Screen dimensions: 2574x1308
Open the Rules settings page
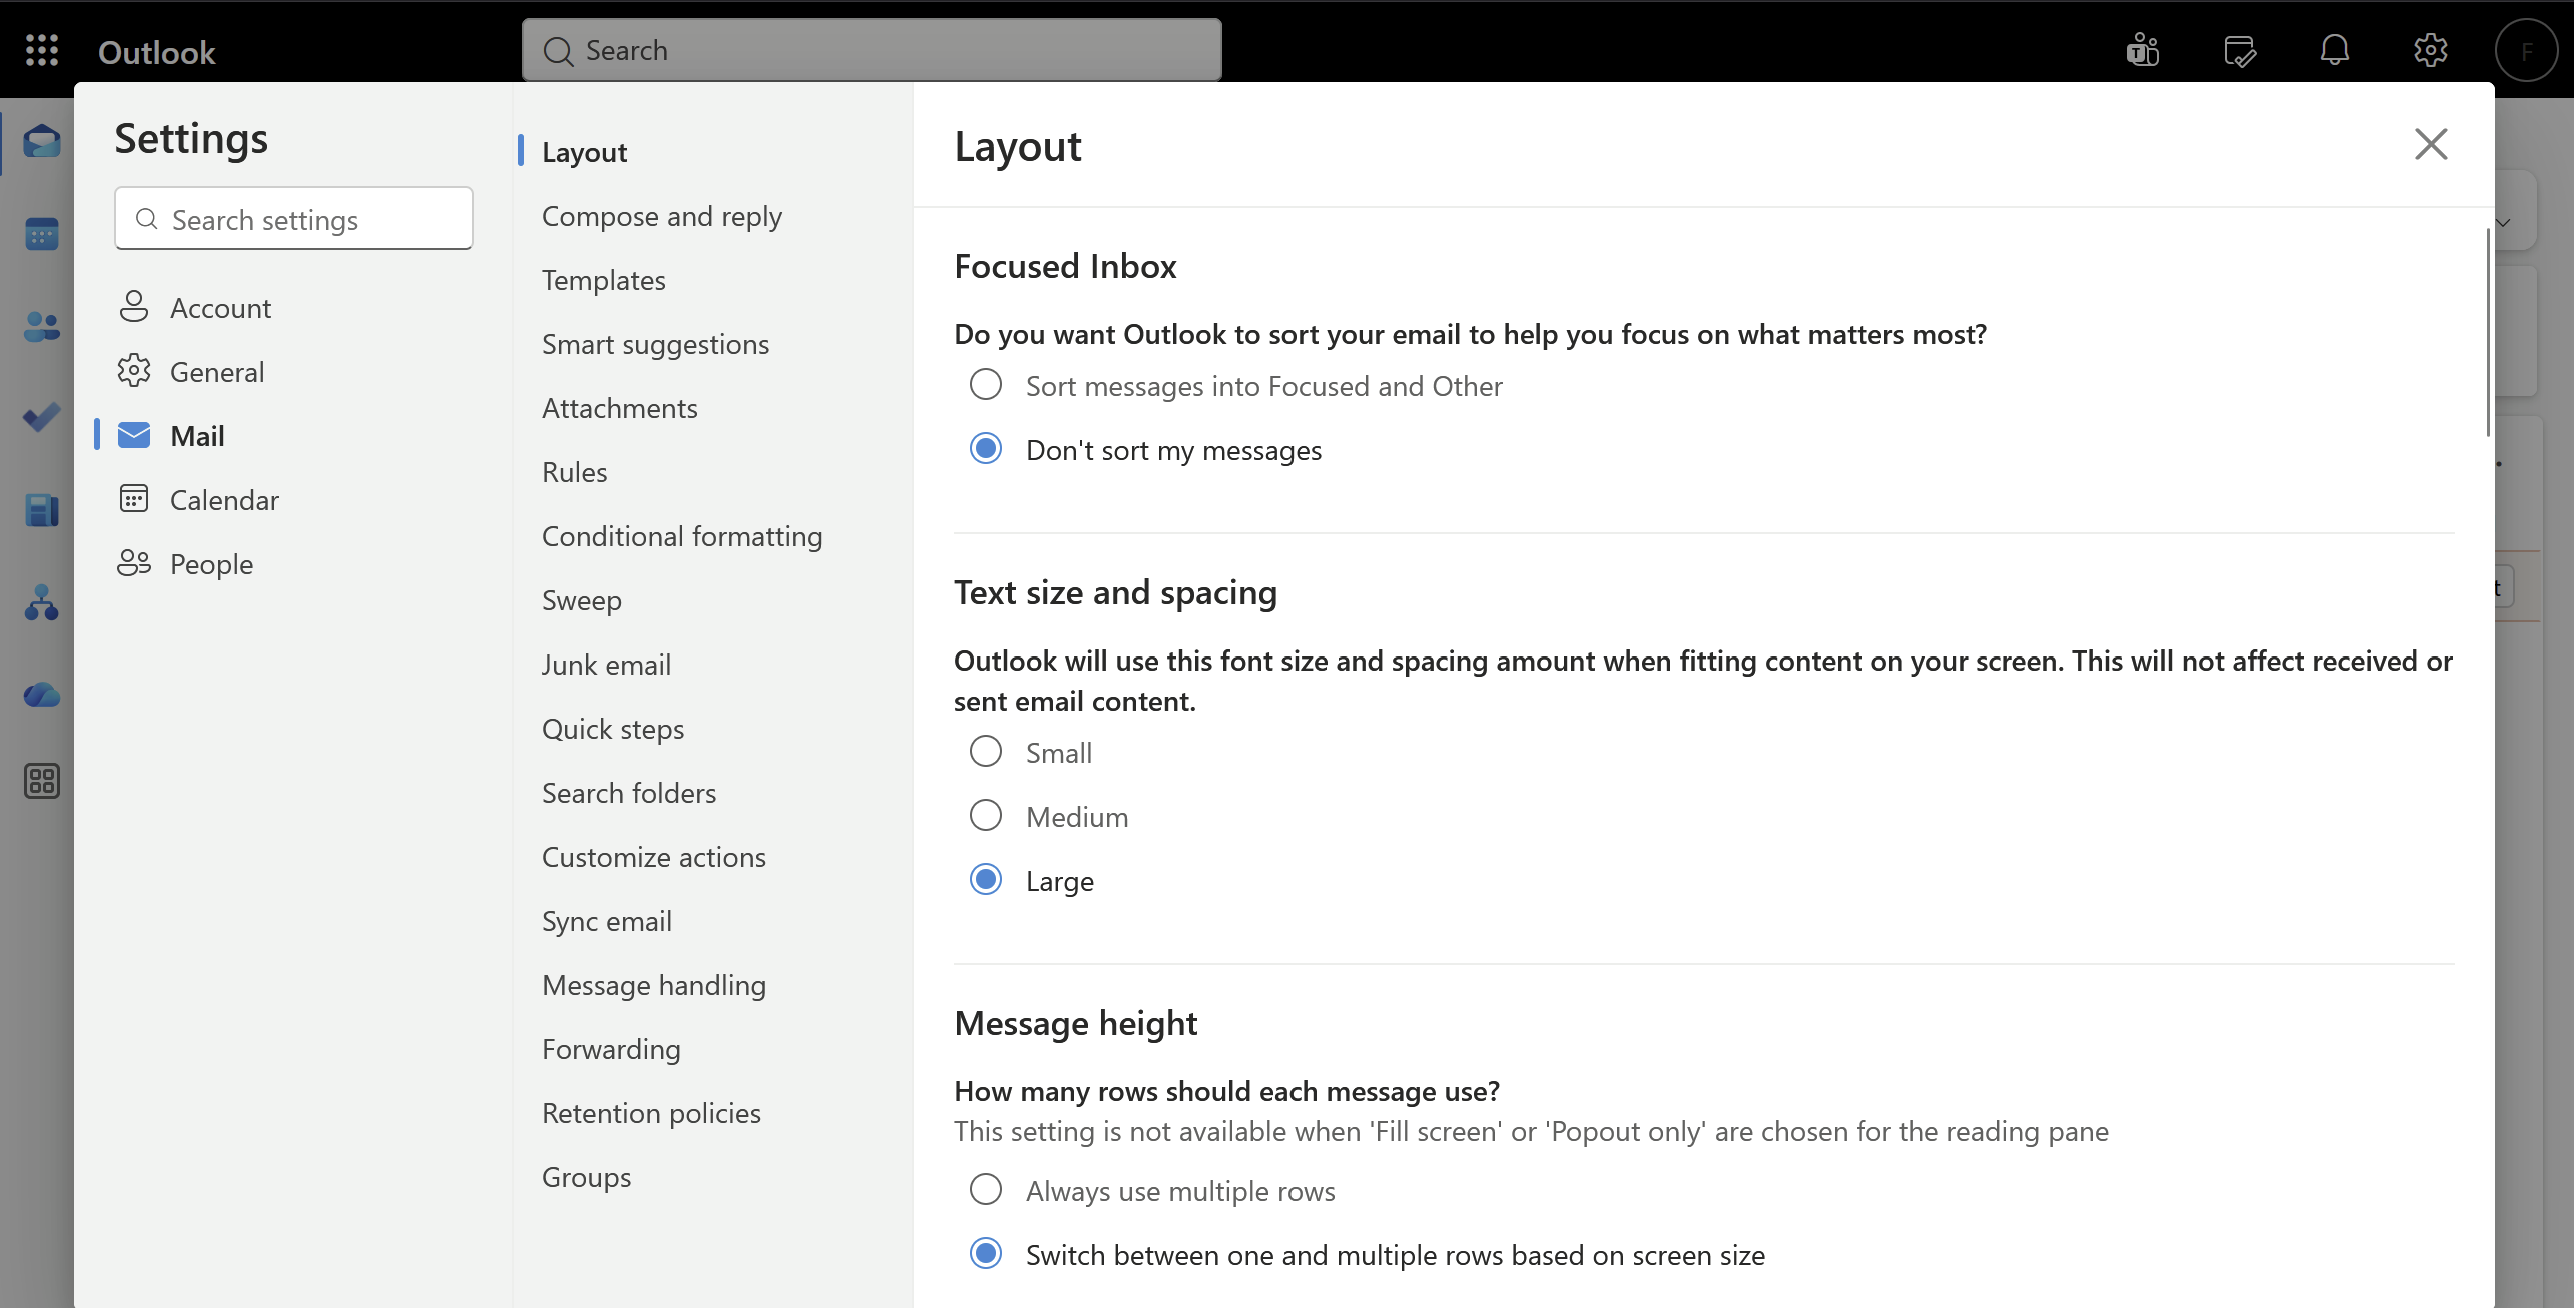574,472
